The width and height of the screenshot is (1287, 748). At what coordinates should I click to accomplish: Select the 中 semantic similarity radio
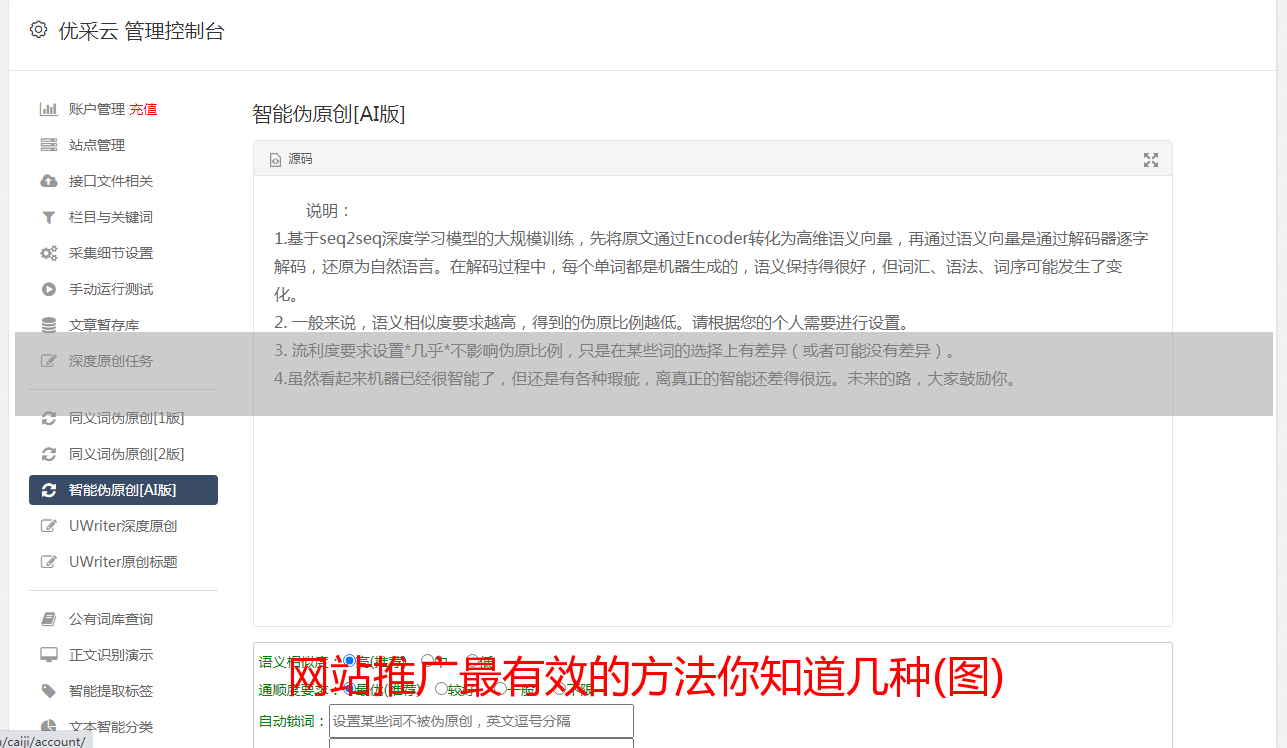[x=427, y=661]
